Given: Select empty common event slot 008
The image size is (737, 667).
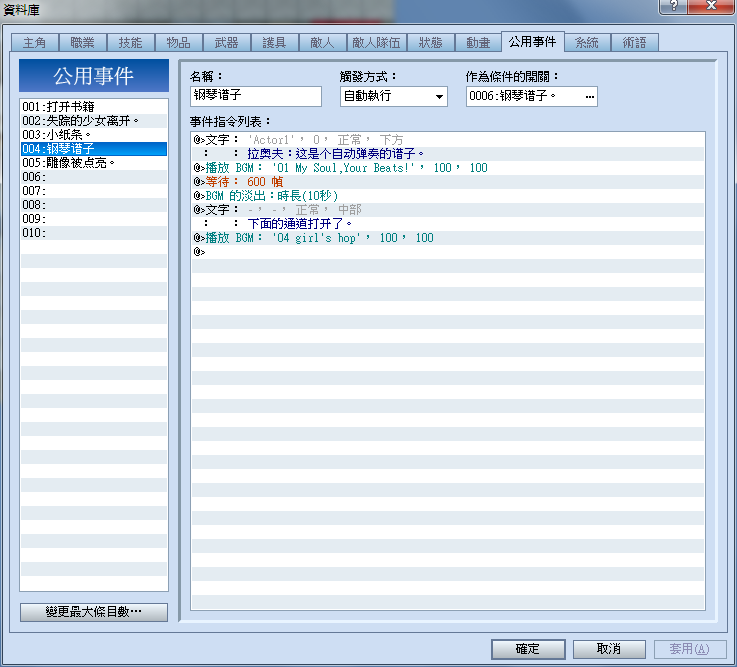Looking at the screenshot, I should tap(94, 205).
